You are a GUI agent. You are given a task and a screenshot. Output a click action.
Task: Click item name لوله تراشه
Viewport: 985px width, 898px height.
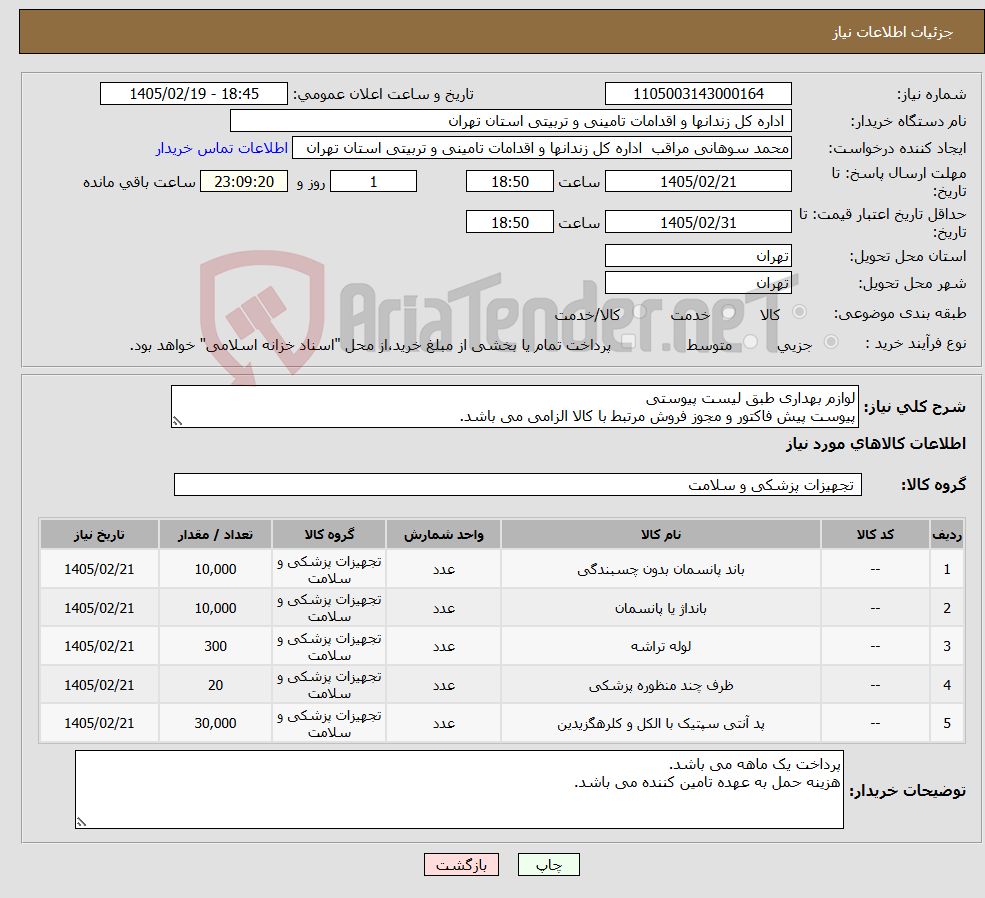pyautogui.click(x=661, y=646)
